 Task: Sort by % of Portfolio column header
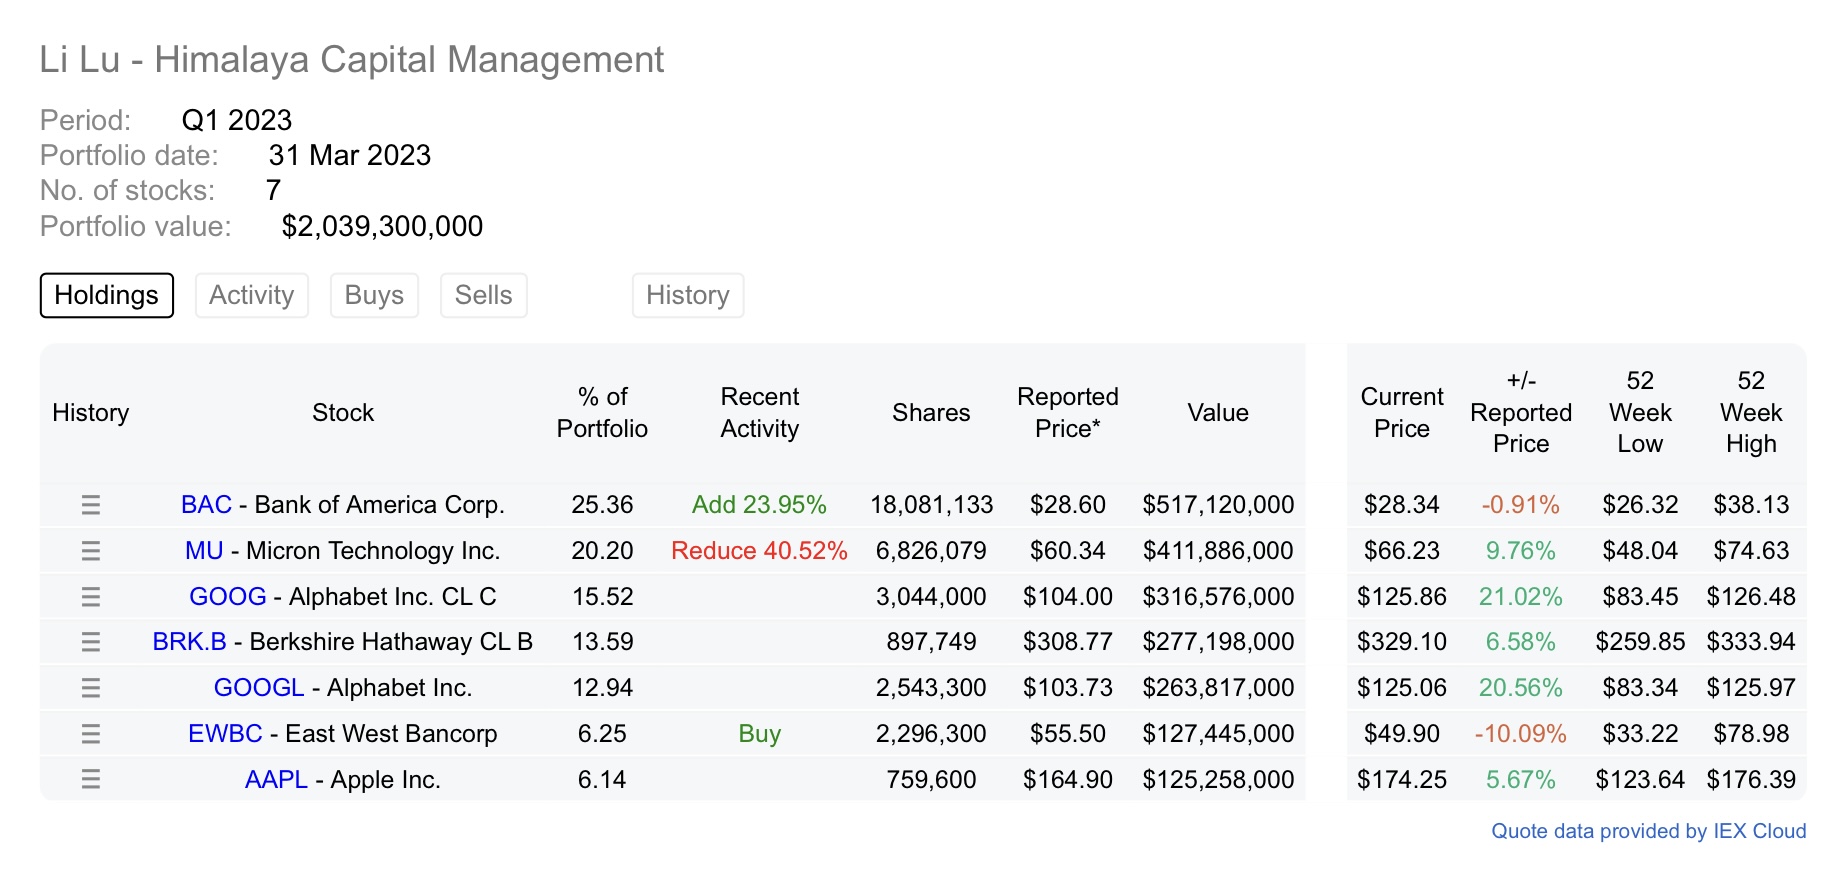pos(602,413)
